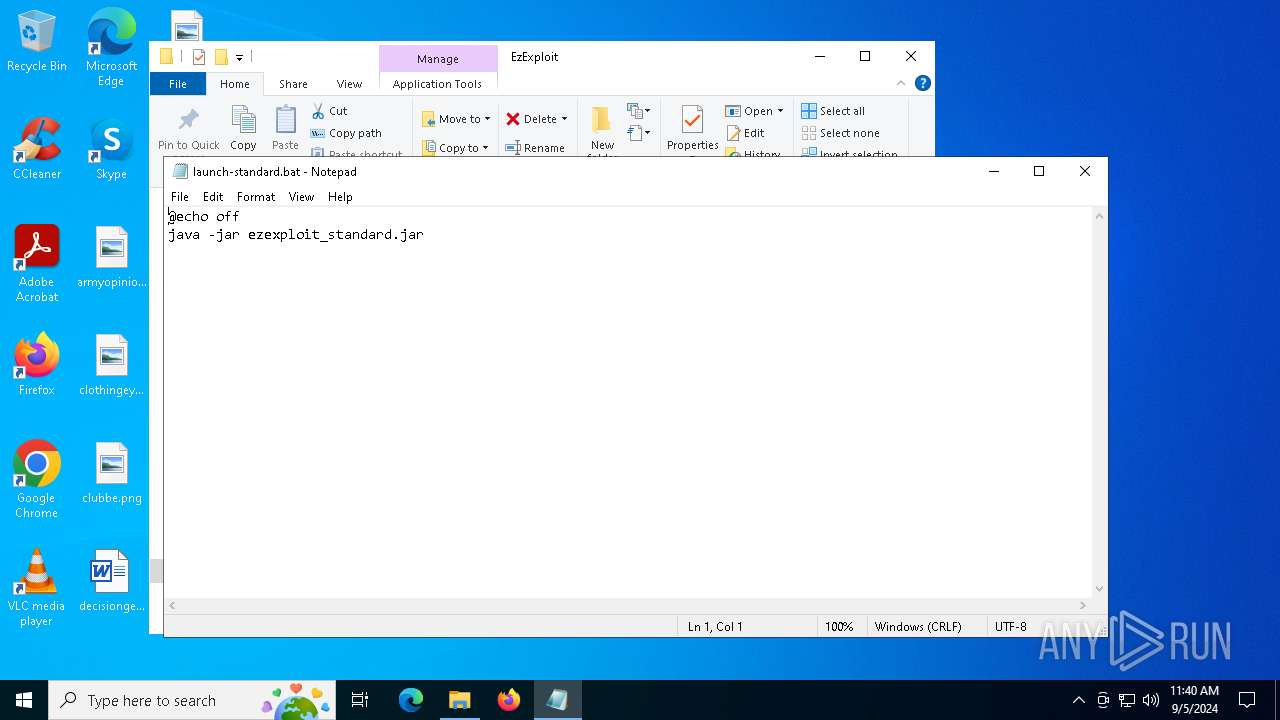Open the Recycle Bin desktop icon
1280x720 pixels.
tap(37, 42)
